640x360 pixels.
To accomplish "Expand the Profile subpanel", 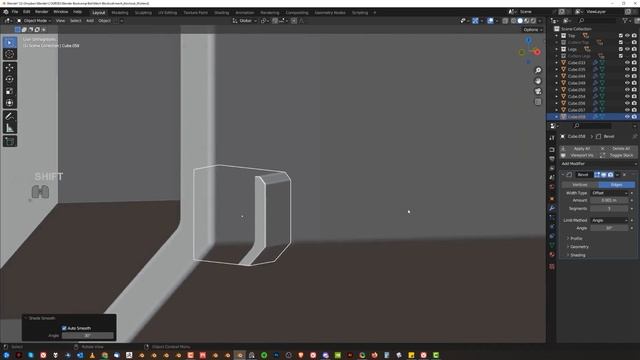I will click(576, 238).
